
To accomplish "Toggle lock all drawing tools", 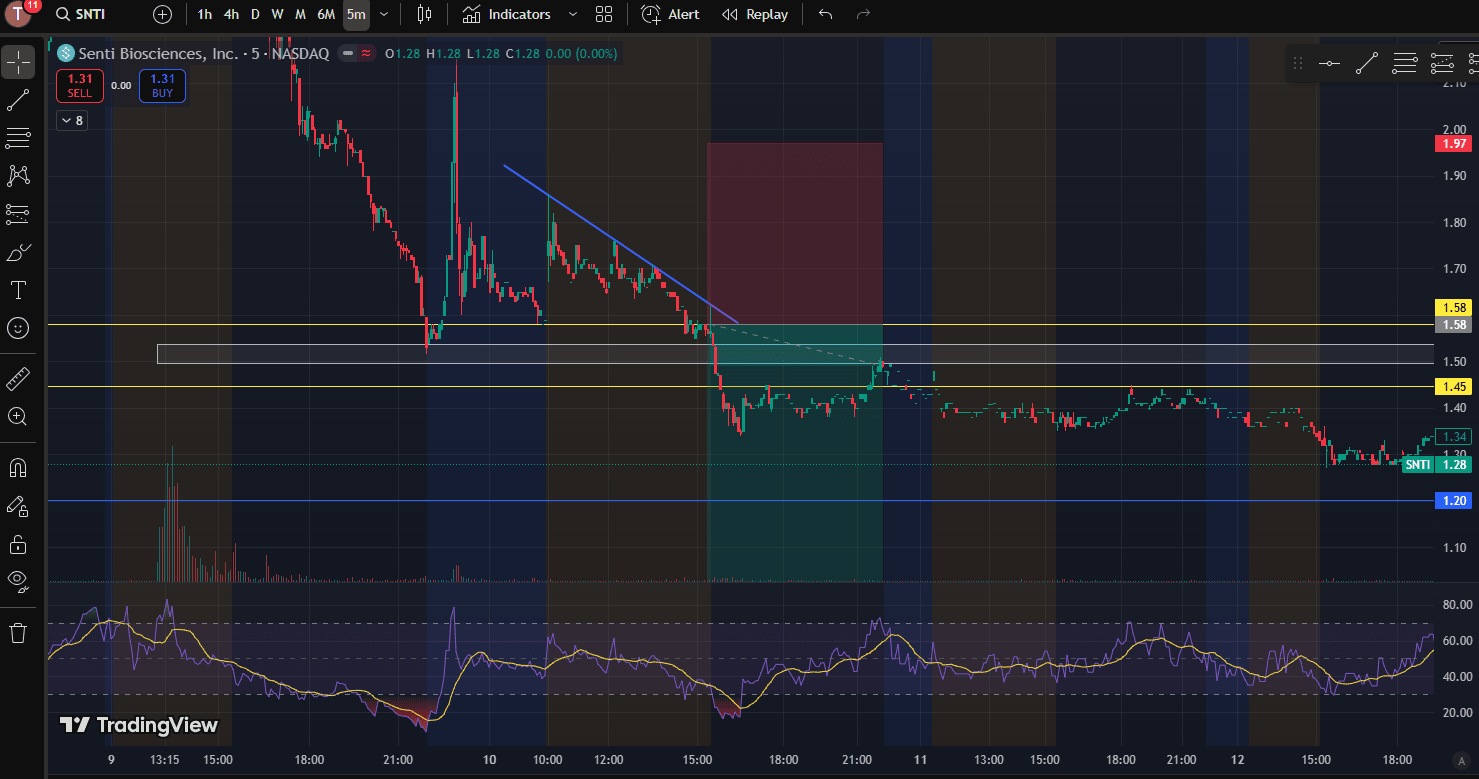I will tap(18, 544).
